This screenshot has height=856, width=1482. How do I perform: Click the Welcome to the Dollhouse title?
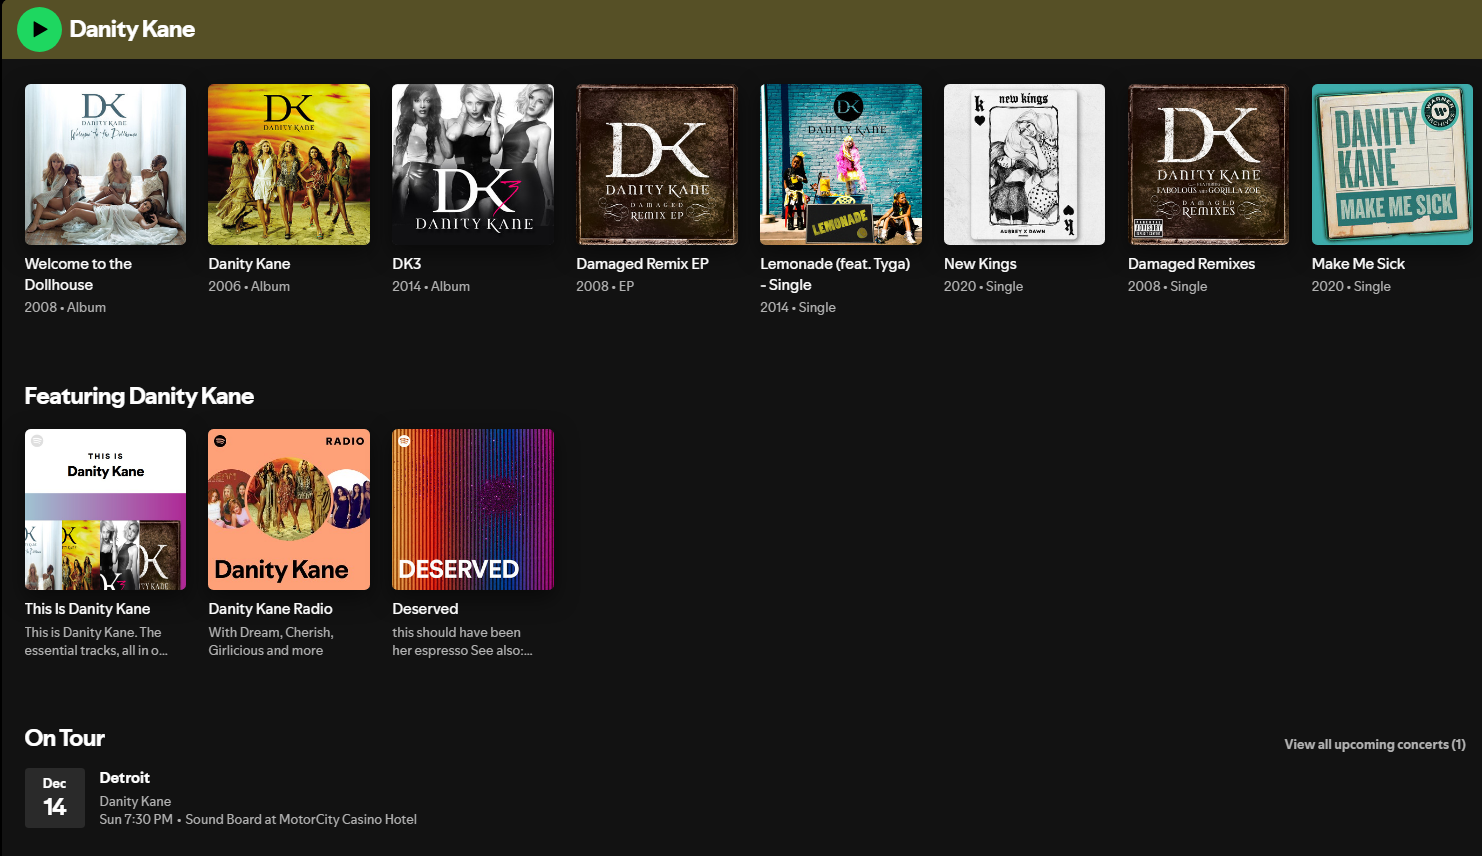pos(78,274)
